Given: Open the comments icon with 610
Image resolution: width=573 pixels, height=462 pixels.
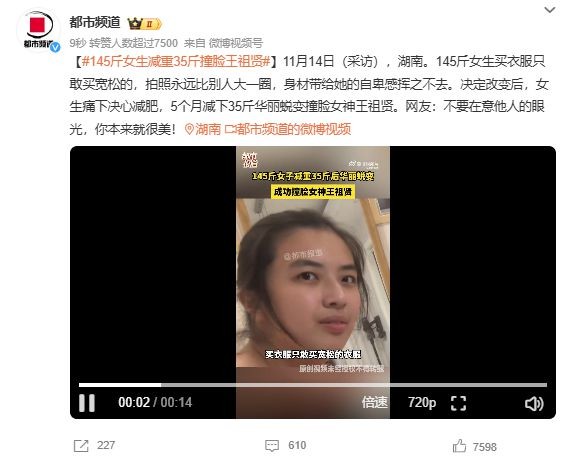Looking at the screenshot, I should pyautogui.click(x=272, y=446).
